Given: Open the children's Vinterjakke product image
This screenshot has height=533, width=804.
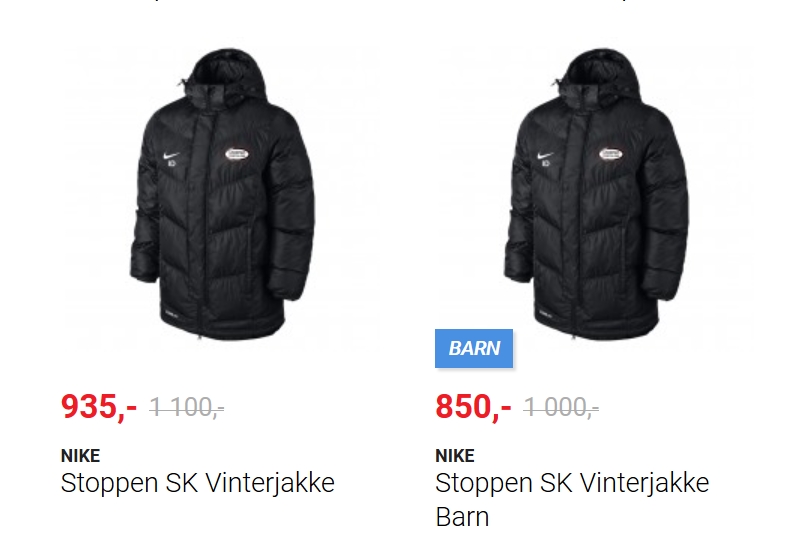Looking at the screenshot, I should coord(596,194).
